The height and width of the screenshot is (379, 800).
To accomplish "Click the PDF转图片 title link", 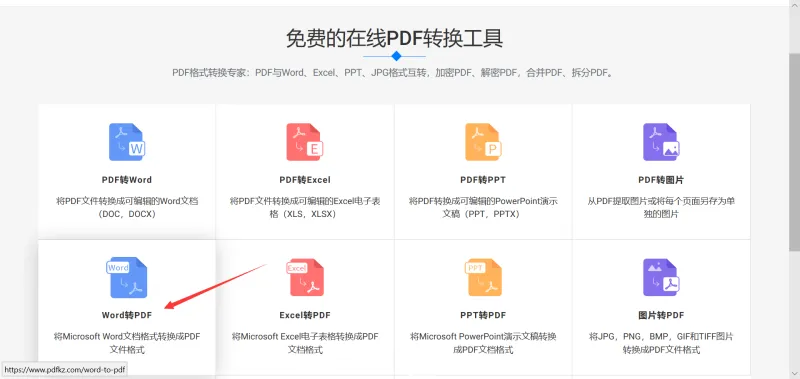I will click(x=661, y=180).
